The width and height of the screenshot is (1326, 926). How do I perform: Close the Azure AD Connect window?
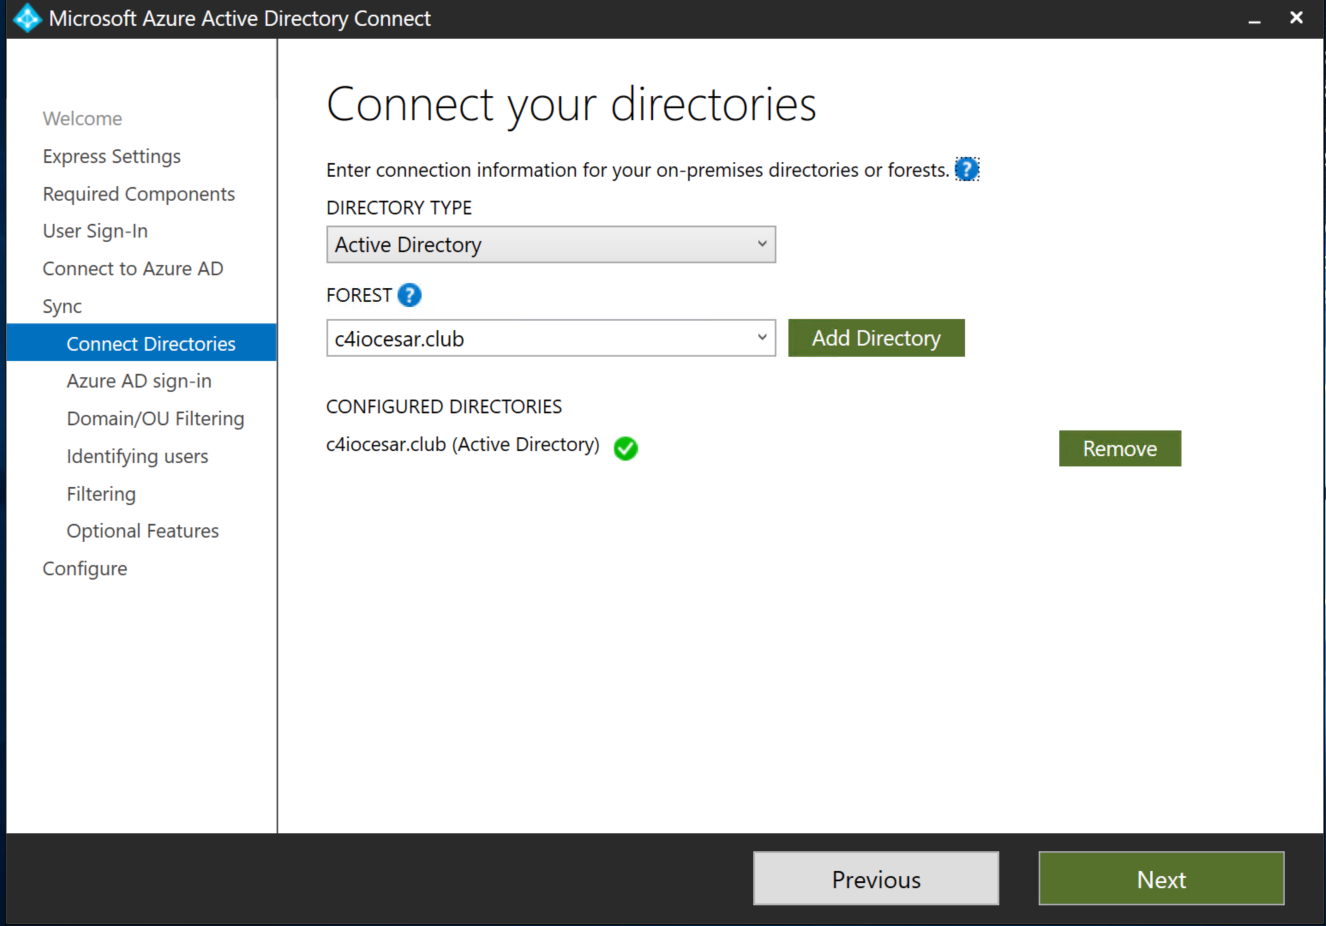[x=1296, y=18]
